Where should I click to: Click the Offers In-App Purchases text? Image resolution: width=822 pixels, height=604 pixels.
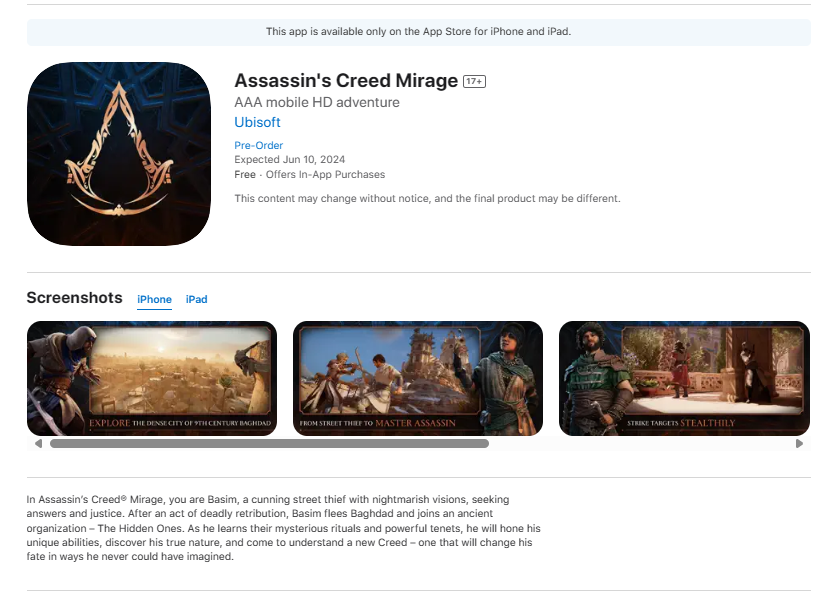[326, 175]
